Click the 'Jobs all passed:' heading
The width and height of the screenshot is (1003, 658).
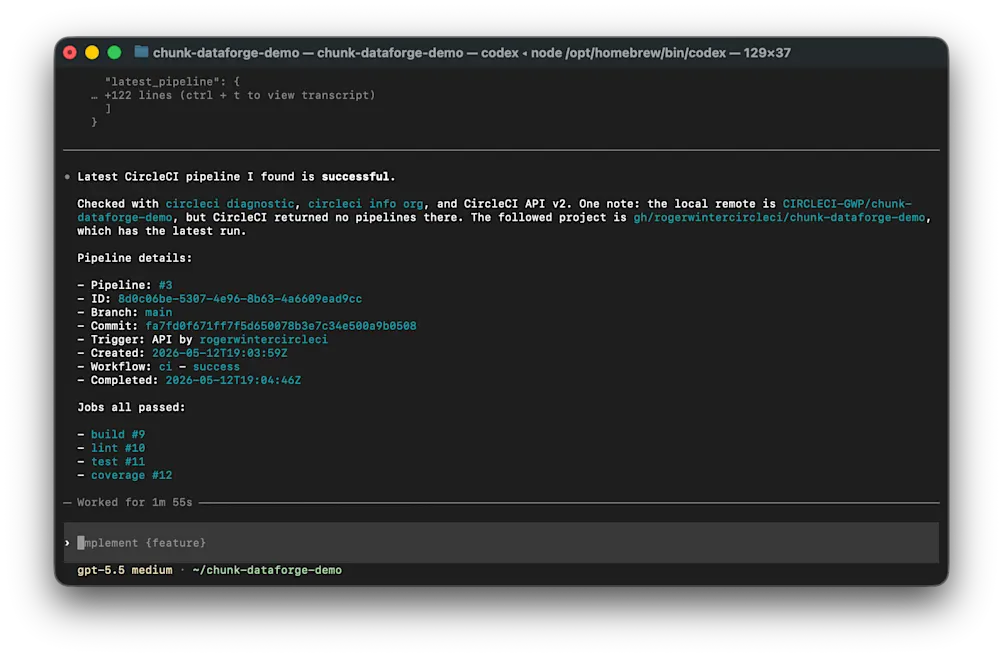(131, 407)
